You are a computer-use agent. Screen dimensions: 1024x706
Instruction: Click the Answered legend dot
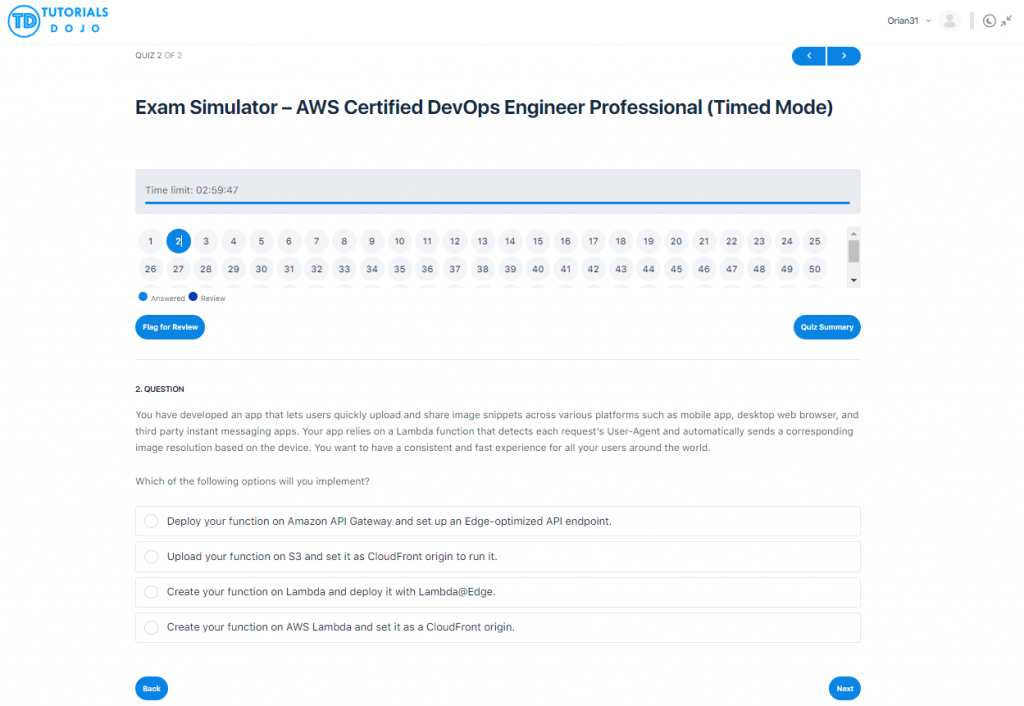coord(141,296)
